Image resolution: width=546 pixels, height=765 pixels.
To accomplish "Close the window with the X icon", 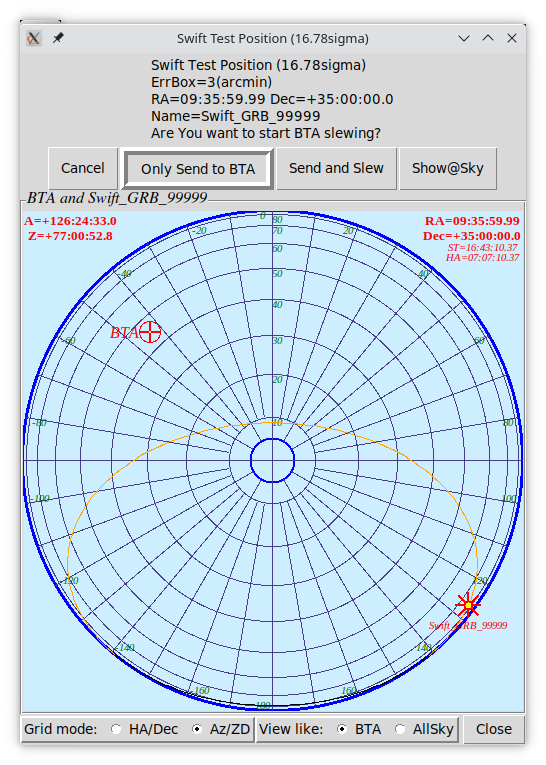I will (x=512, y=38).
